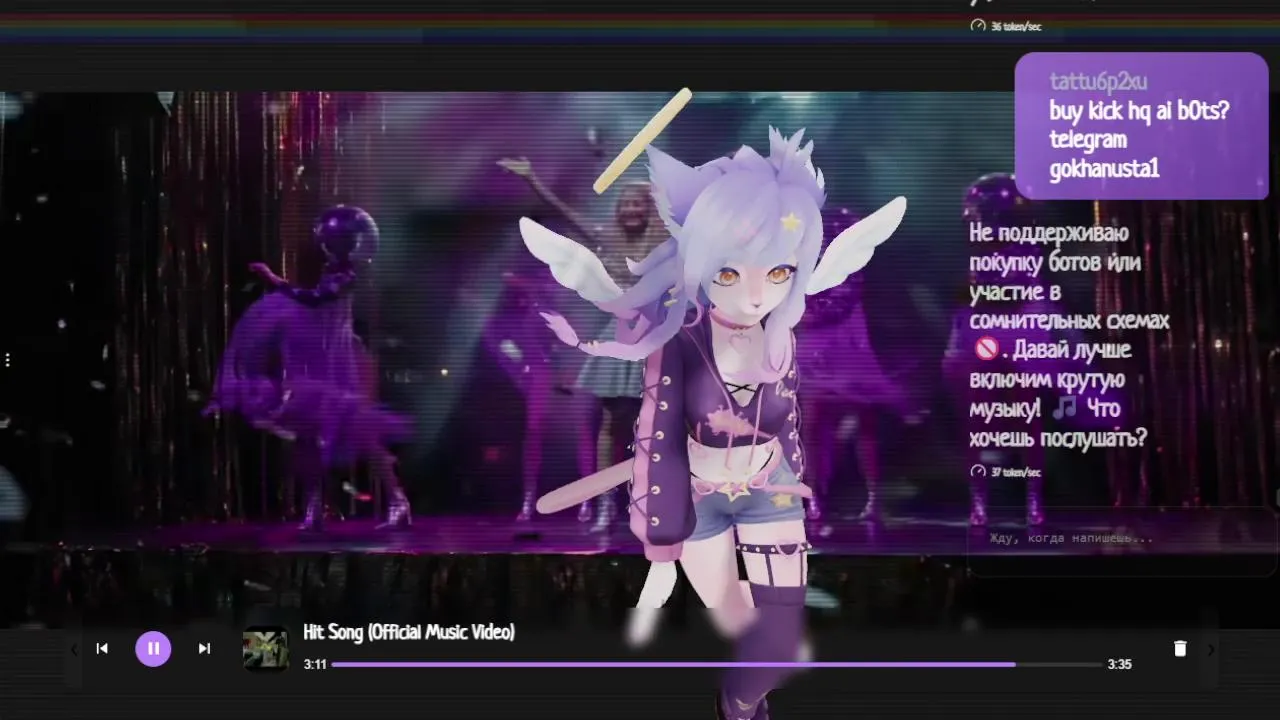The image size is (1280, 720).
Task: Click the right chevron beside trash icon
Action: click(x=1211, y=649)
